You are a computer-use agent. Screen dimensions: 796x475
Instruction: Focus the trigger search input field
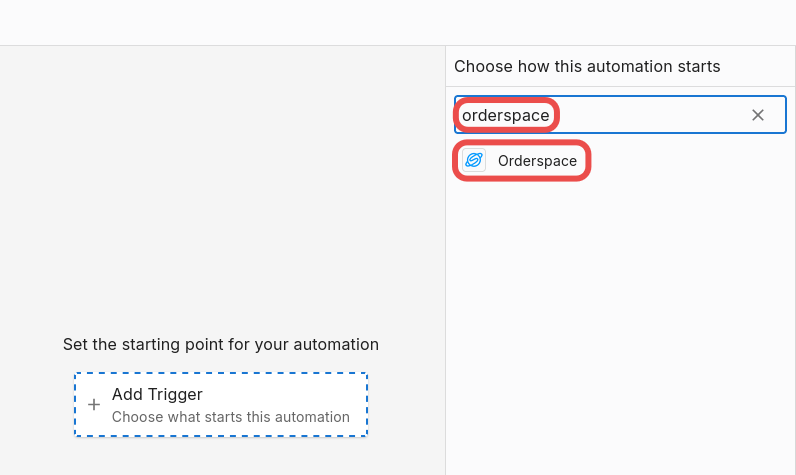tap(620, 115)
